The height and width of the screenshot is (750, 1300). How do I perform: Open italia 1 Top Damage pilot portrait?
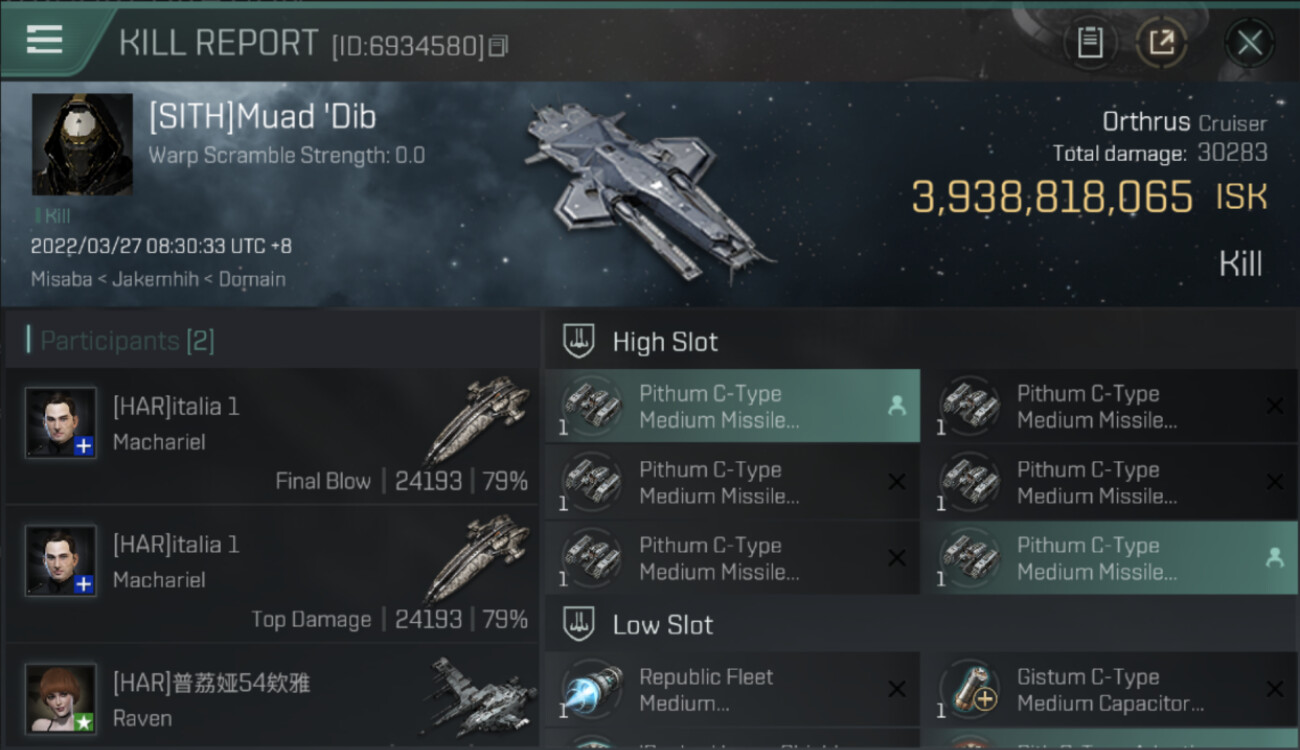tap(61, 561)
